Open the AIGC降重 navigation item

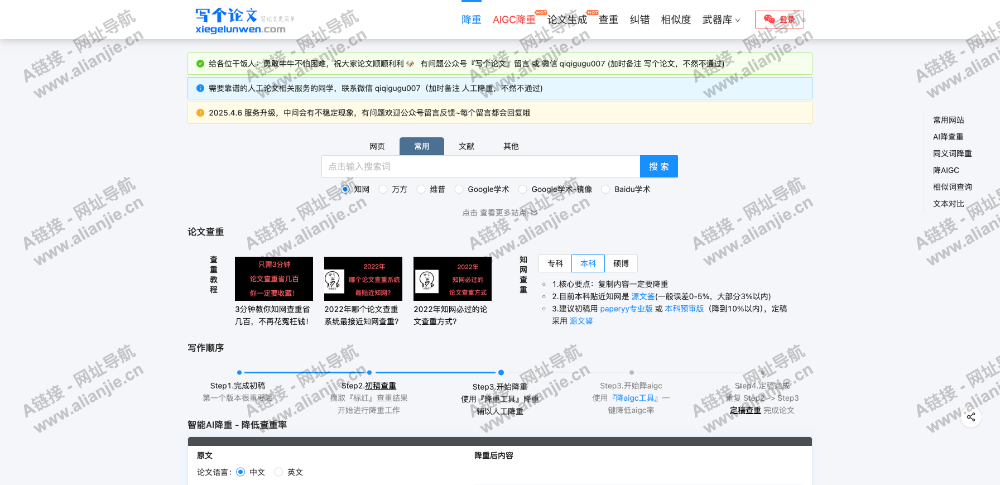tap(514, 19)
